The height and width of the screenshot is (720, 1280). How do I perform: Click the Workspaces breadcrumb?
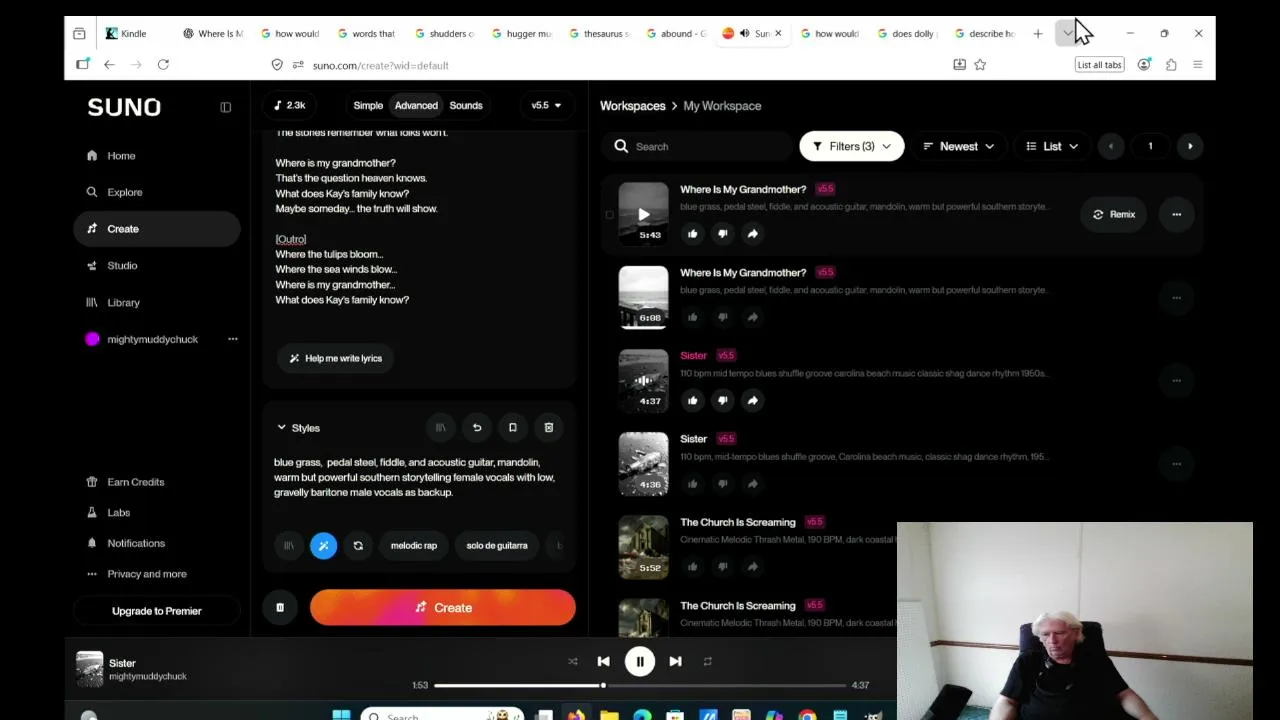tap(632, 106)
